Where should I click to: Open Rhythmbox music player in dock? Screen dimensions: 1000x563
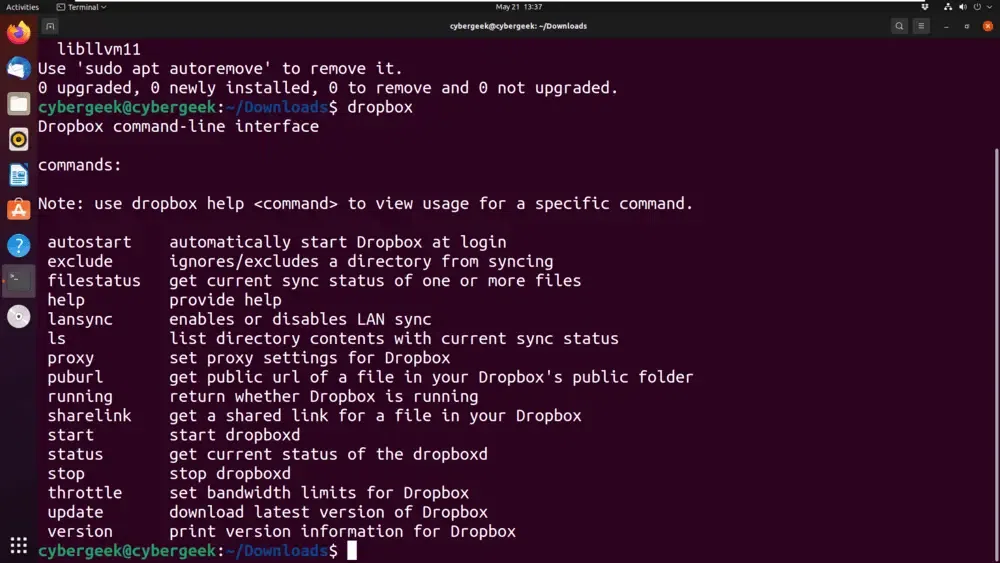(18, 139)
